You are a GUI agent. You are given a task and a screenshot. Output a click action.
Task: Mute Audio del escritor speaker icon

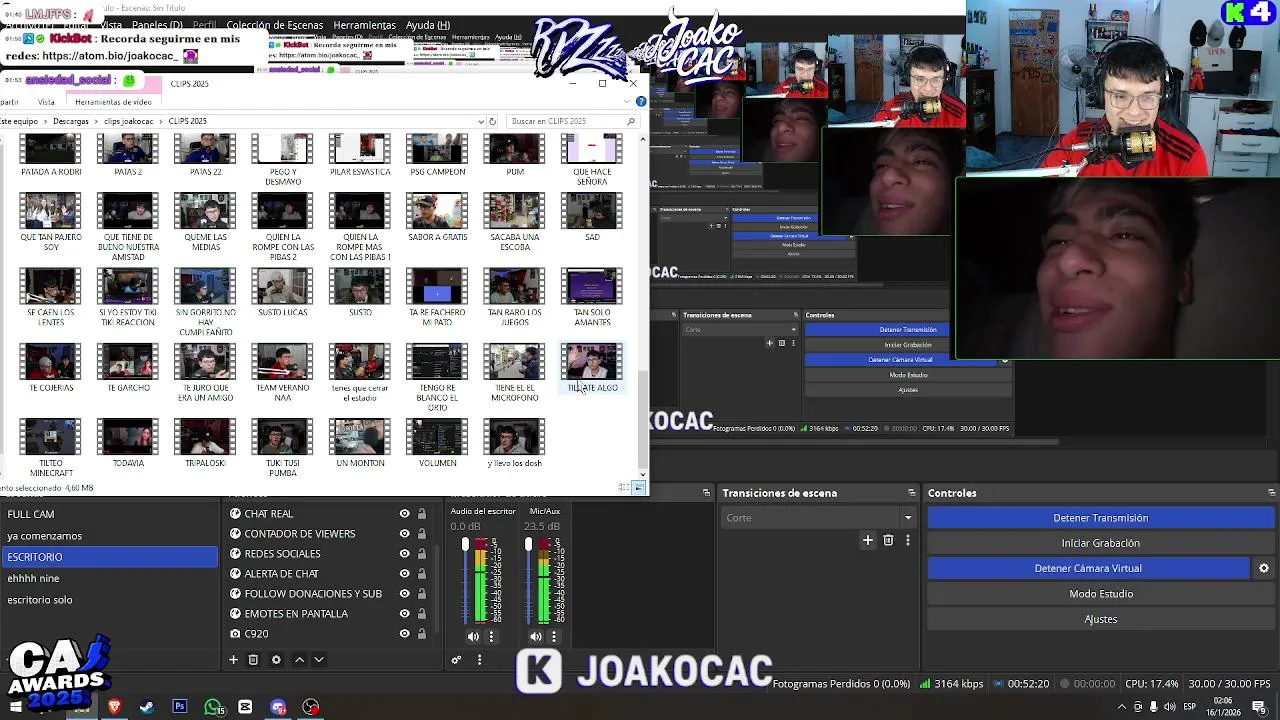(473, 637)
